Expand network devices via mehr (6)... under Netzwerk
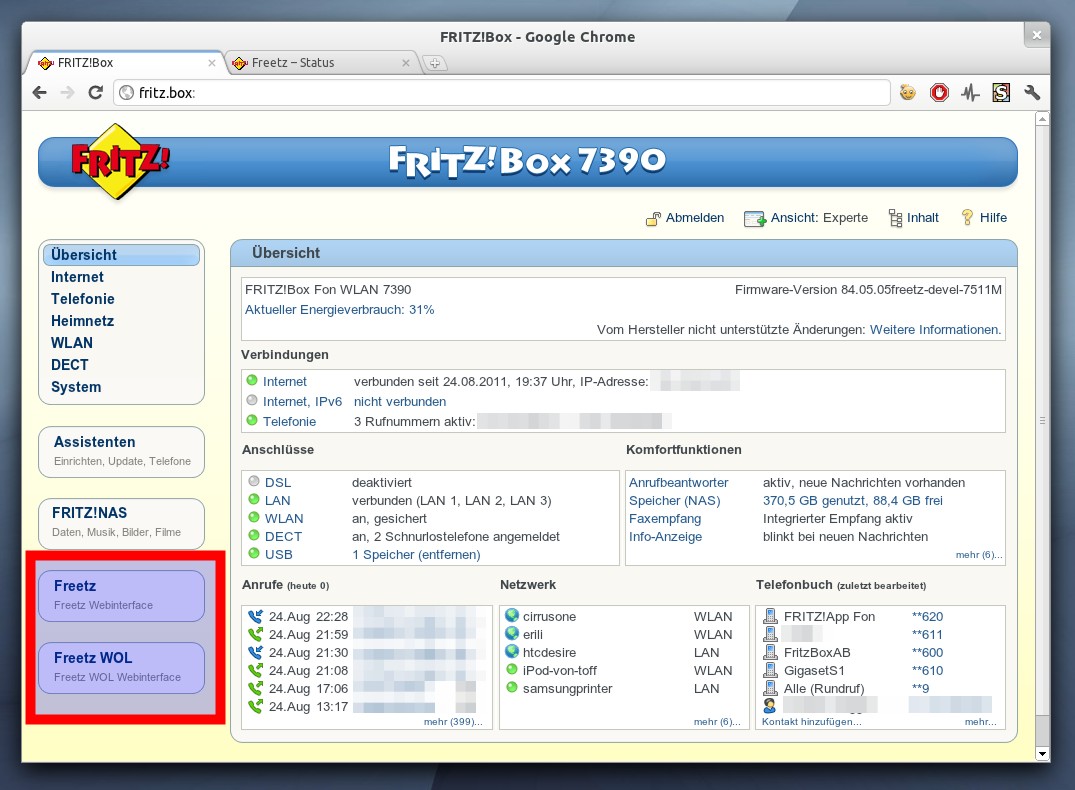The width and height of the screenshot is (1075, 790). 716,721
